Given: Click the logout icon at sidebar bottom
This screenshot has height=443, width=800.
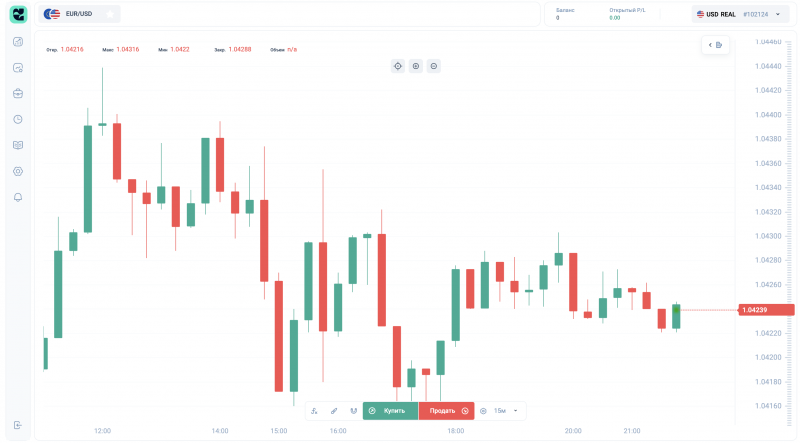Looking at the screenshot, I should tap(18, 425).
